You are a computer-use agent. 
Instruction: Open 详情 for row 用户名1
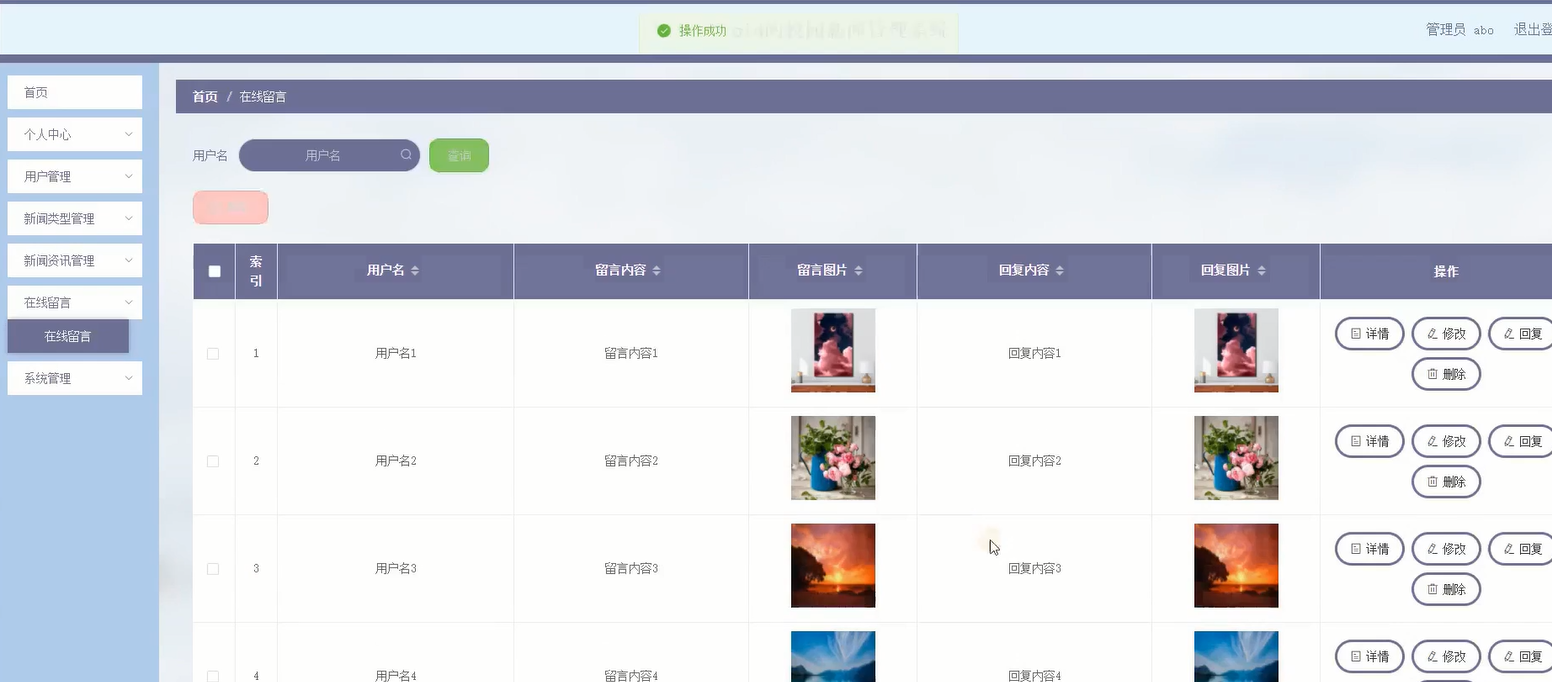point(1370,334)
